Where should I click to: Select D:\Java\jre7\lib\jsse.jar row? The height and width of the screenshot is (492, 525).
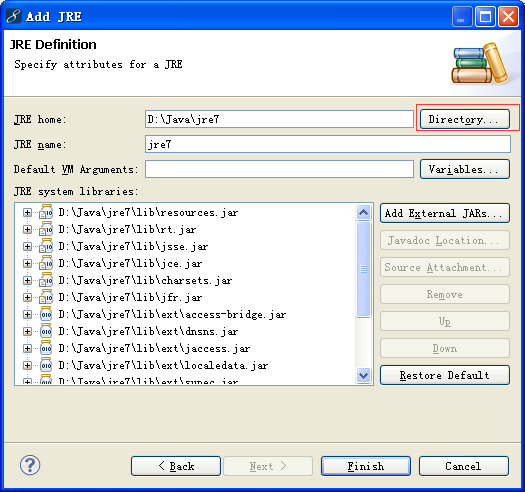coord(133,247)
